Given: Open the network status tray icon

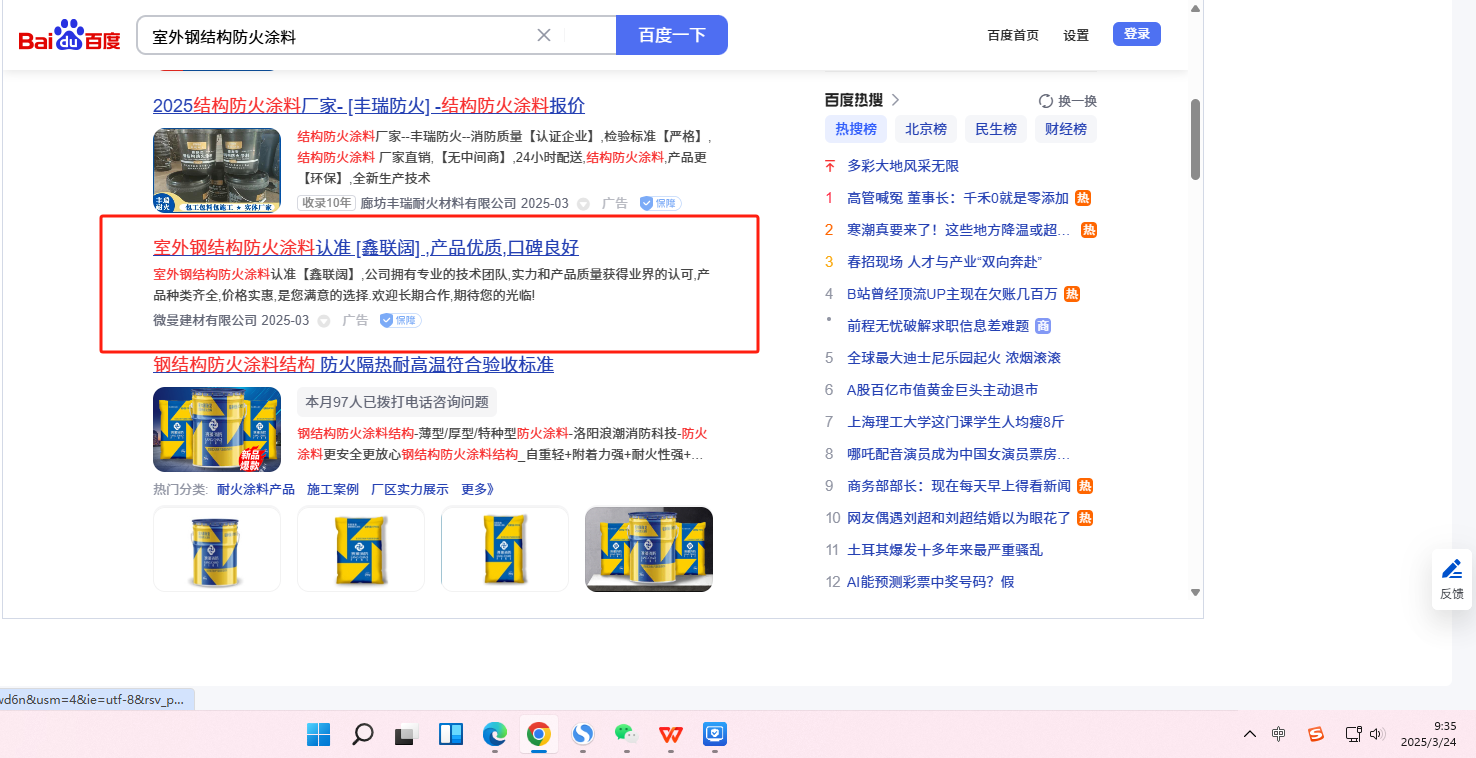Looking at the screenshot, I should click(x=1353, y=734).
